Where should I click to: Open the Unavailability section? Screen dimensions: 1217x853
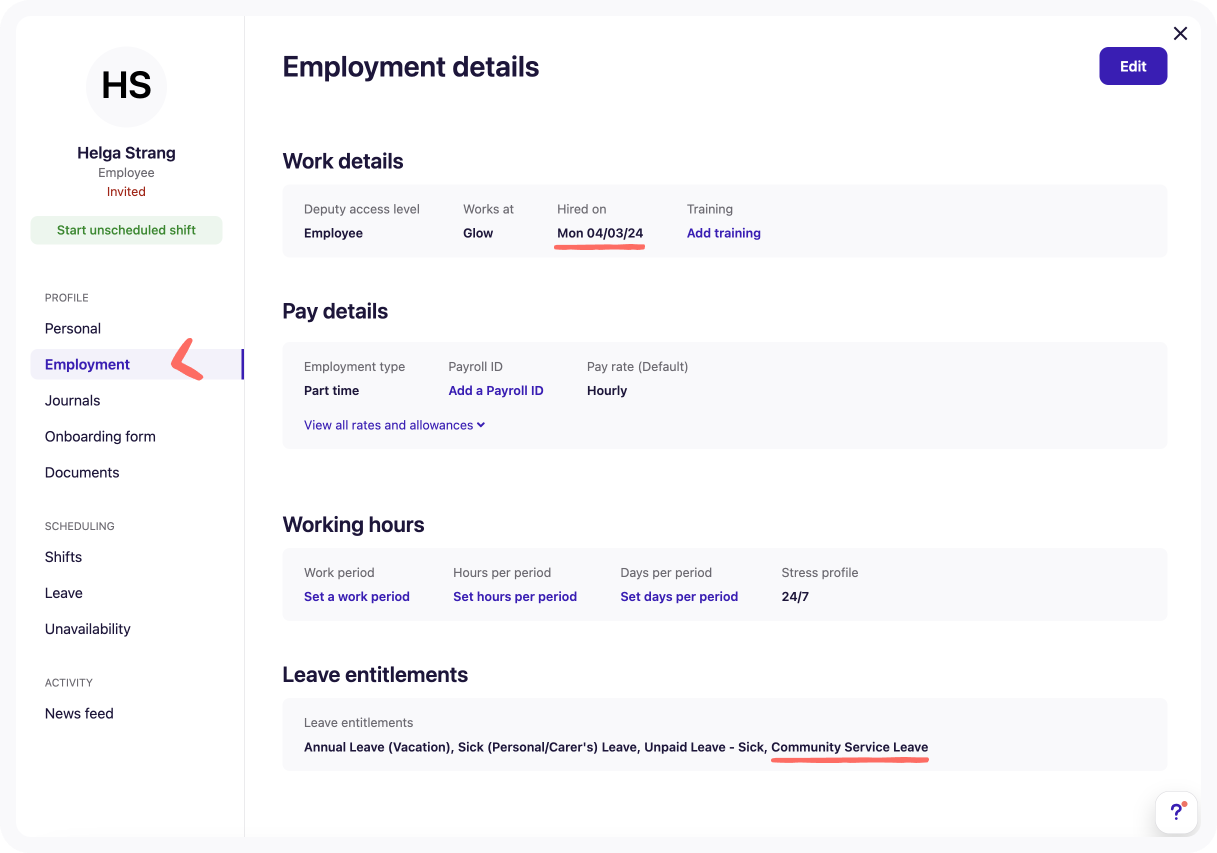pos(87,629)
